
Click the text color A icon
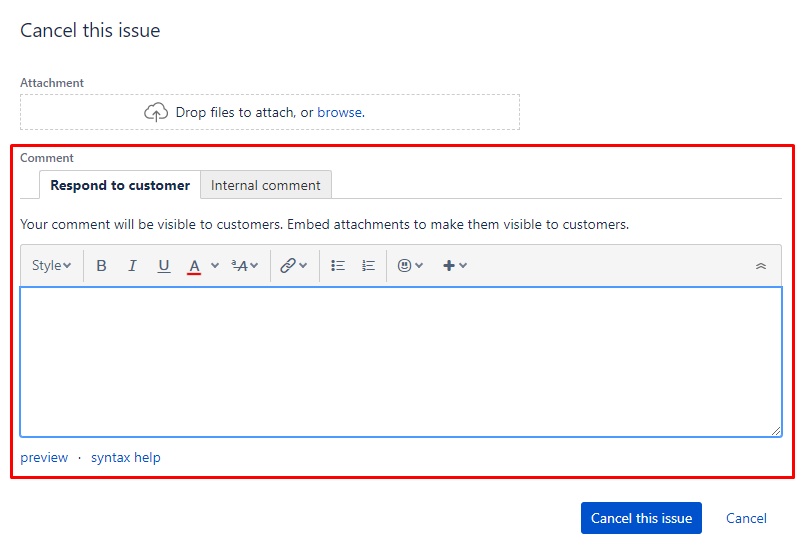coord(194,266)
